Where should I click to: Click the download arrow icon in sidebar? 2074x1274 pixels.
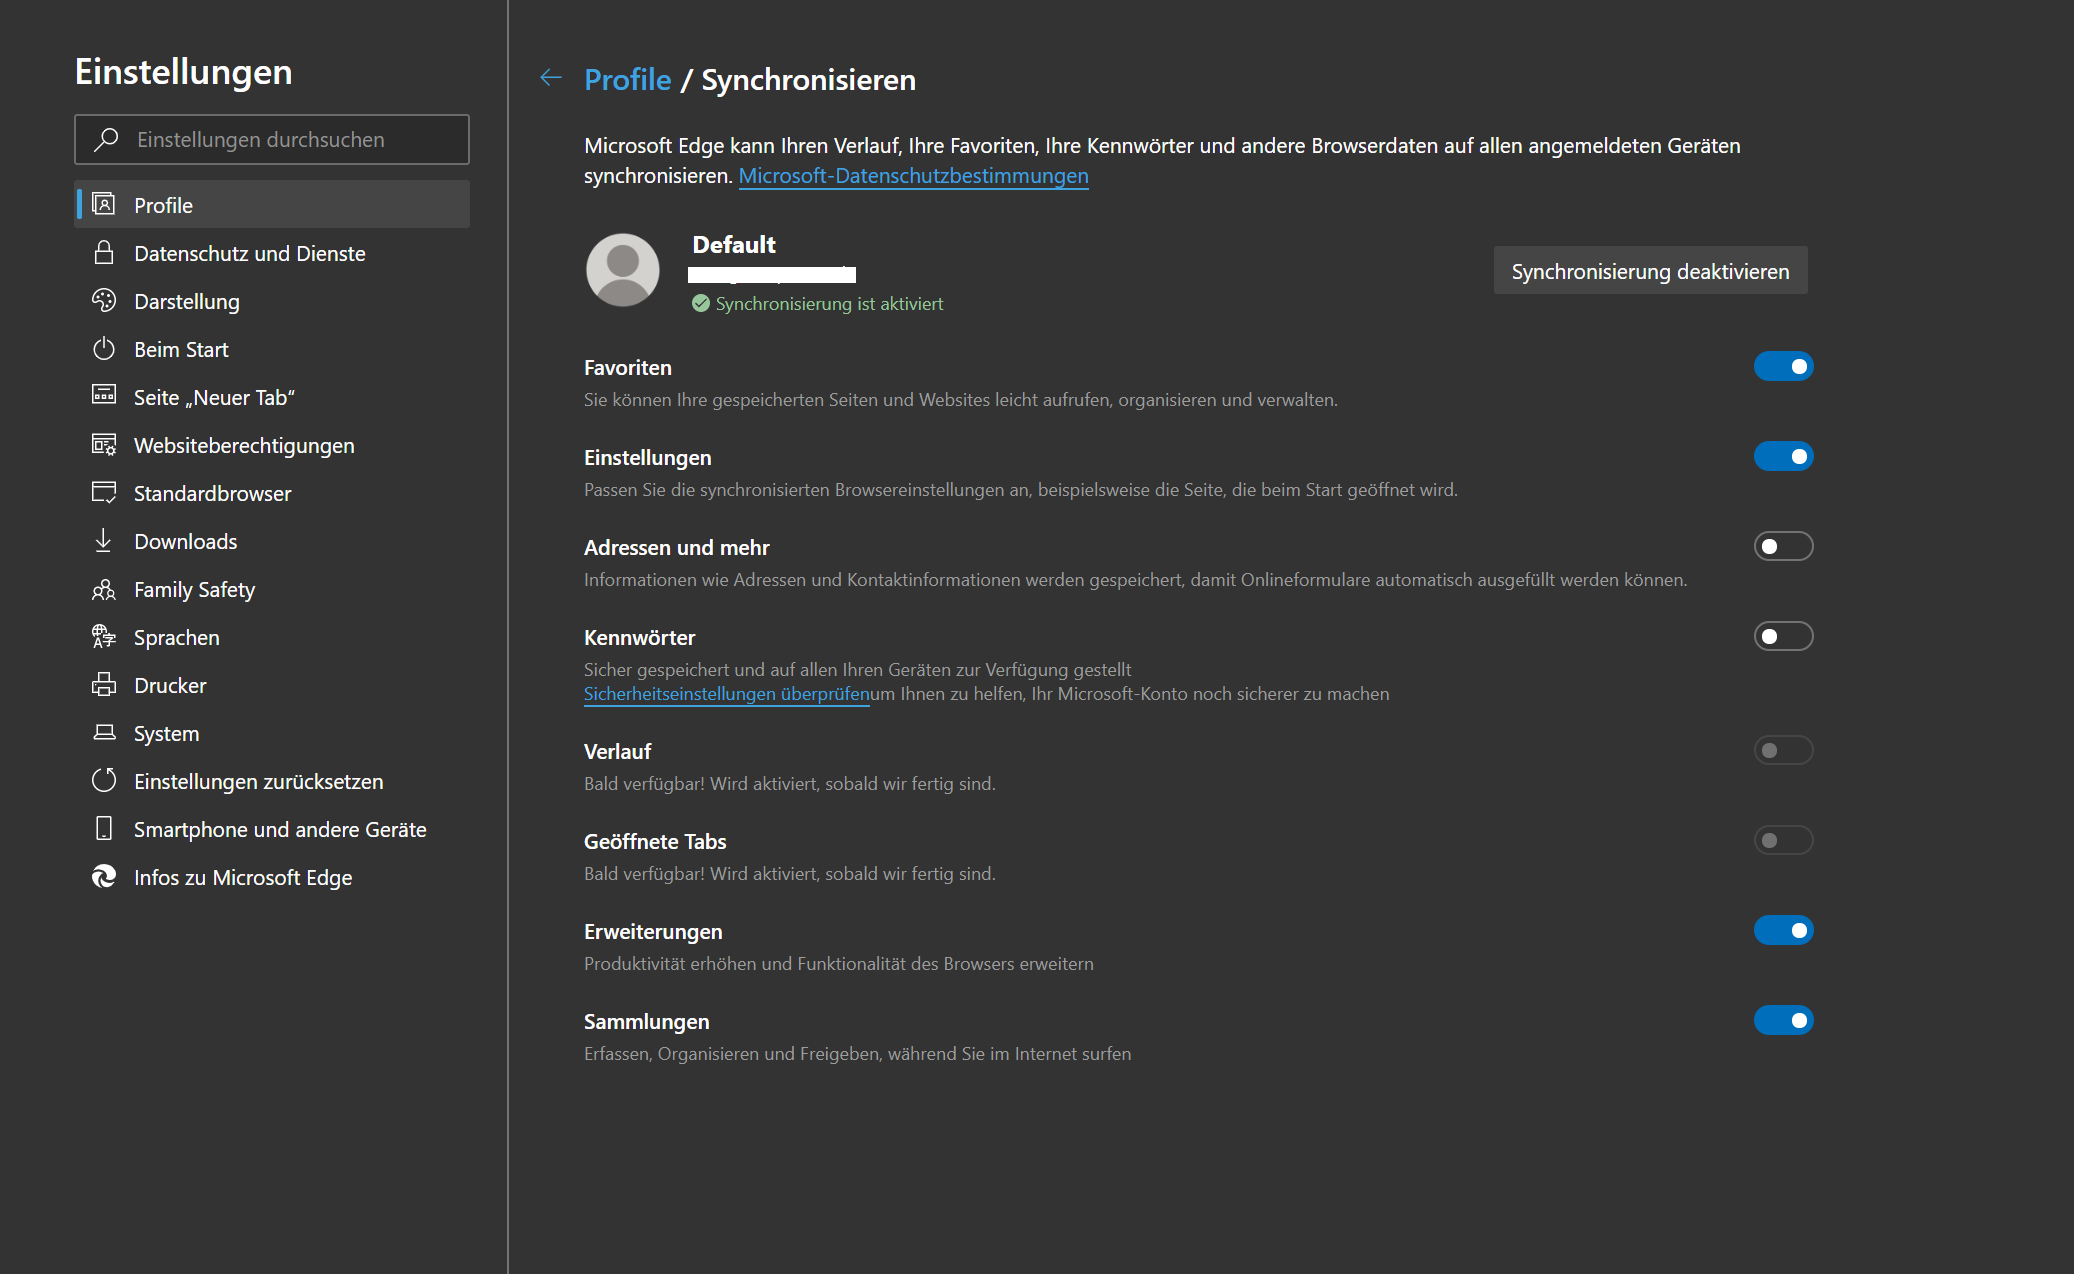point(103,541)
